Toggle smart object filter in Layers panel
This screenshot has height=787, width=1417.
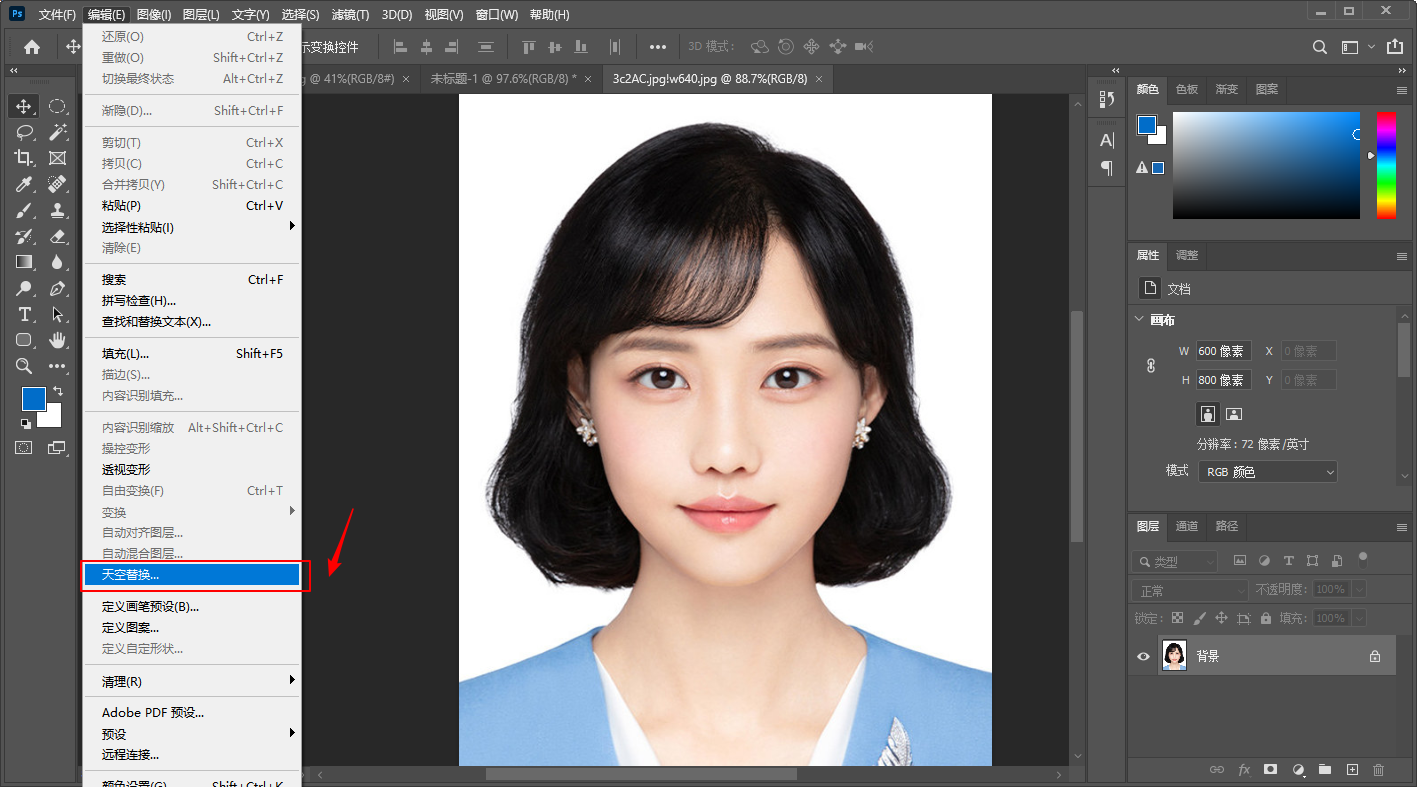pyautogui.click(x=1336, y=561)
